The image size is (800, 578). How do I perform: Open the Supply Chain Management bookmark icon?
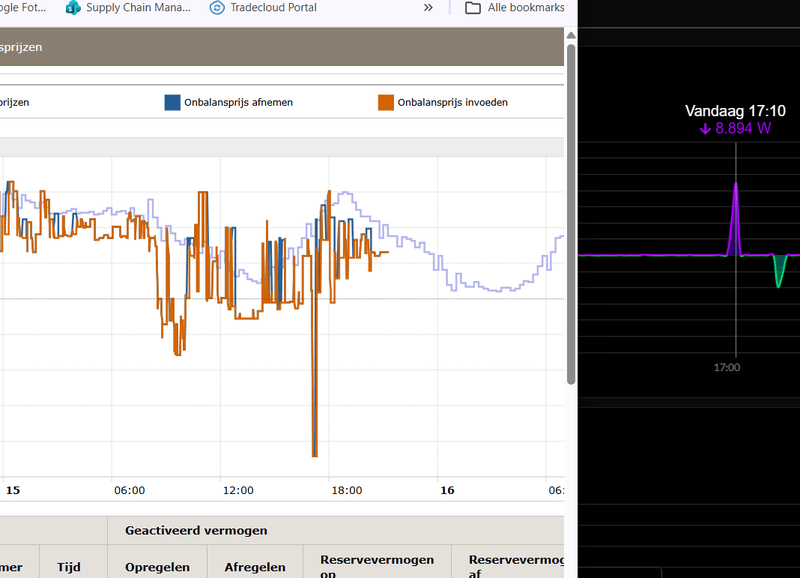(x=73, y=8)
